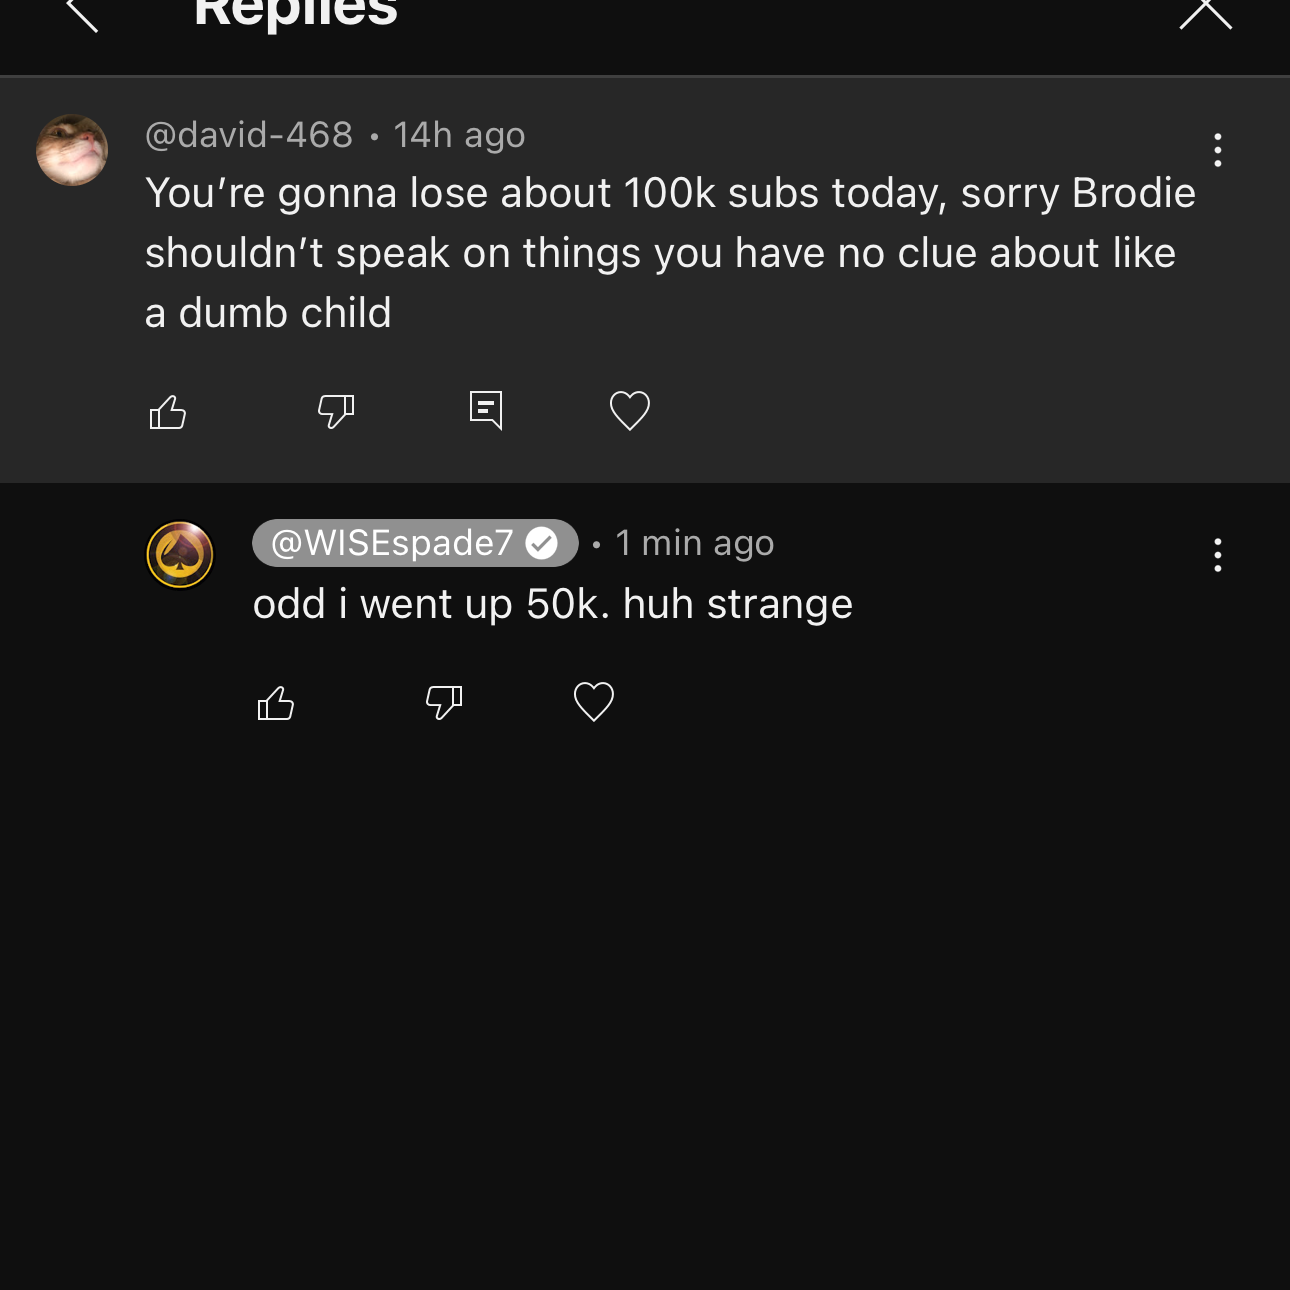This screenshot has width=1290, height=1290.
Task: Open the @WISEspade7 channel name badge
Action: 415,543
